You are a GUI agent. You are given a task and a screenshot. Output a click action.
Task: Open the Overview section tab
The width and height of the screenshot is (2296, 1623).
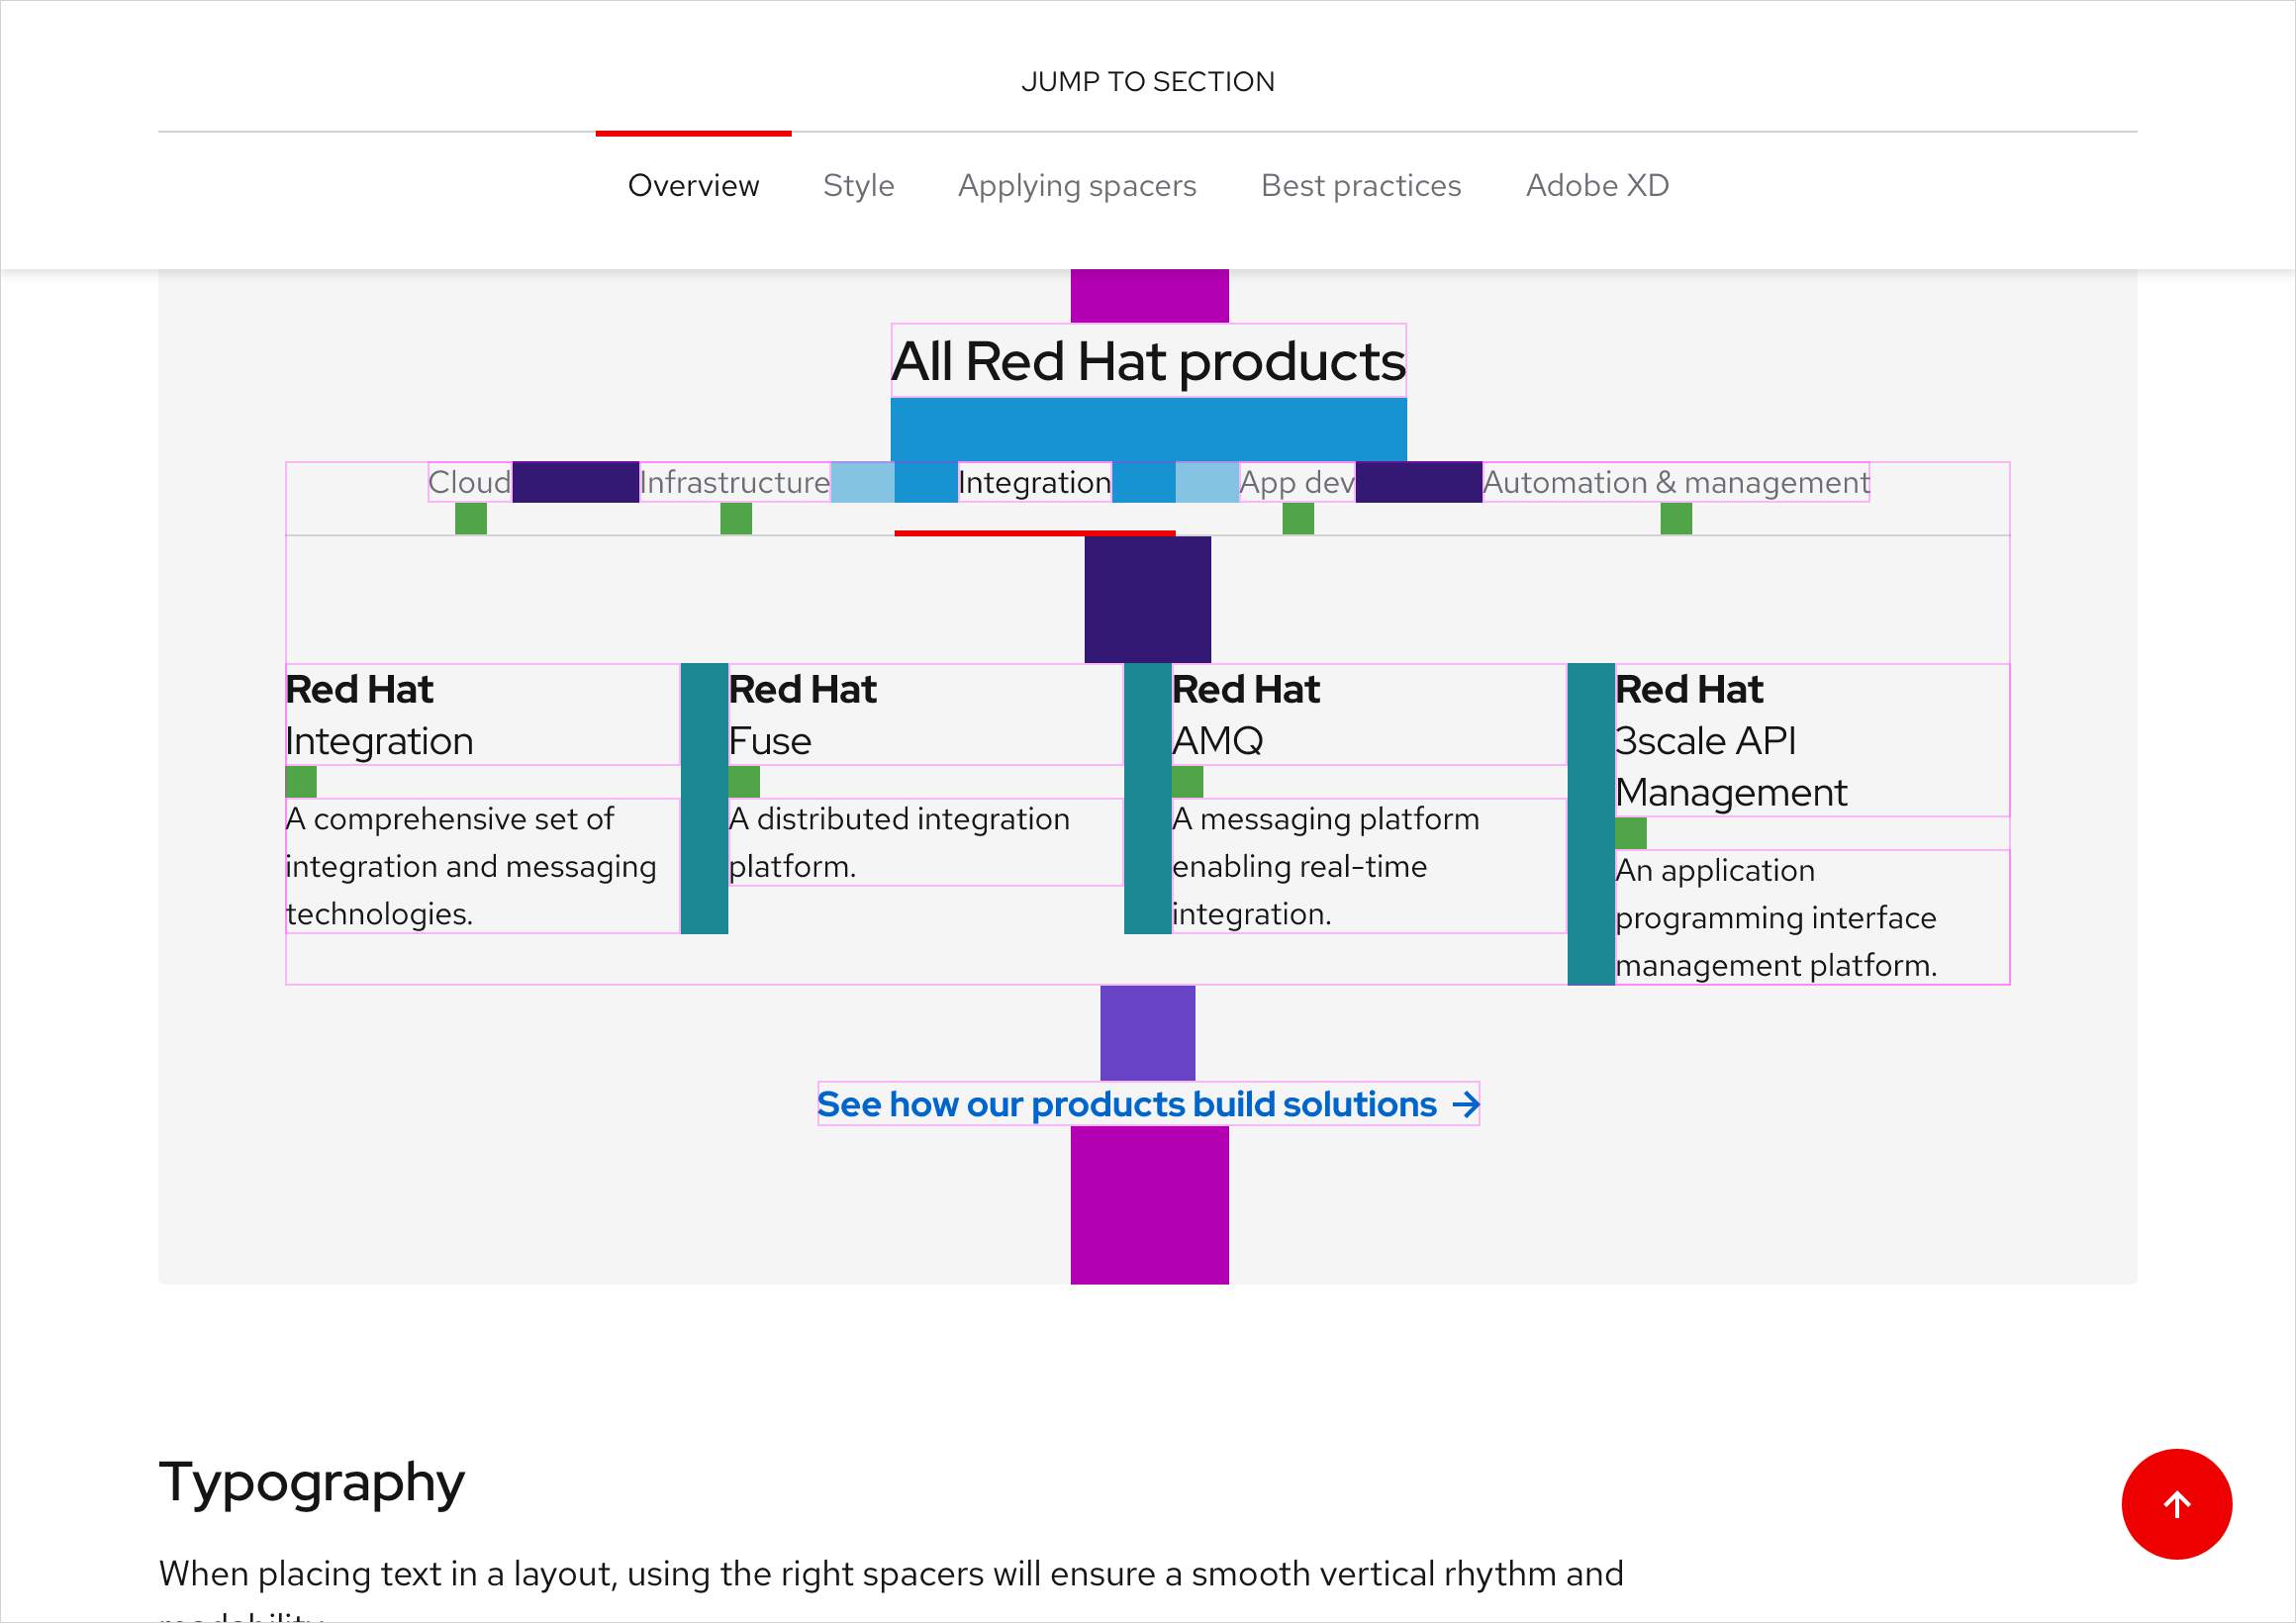(693, 186)
